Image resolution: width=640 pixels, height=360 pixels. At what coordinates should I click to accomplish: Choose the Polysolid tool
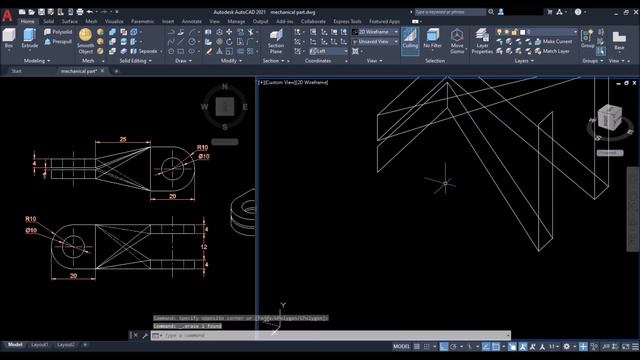pos(58,32)
